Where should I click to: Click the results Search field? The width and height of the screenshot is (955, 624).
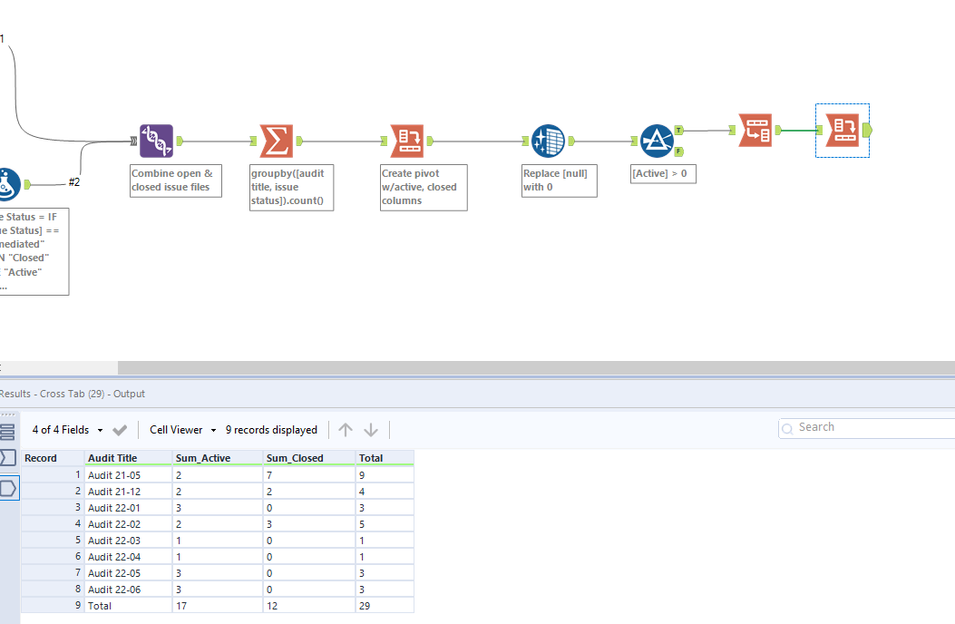tap(867, 427)
